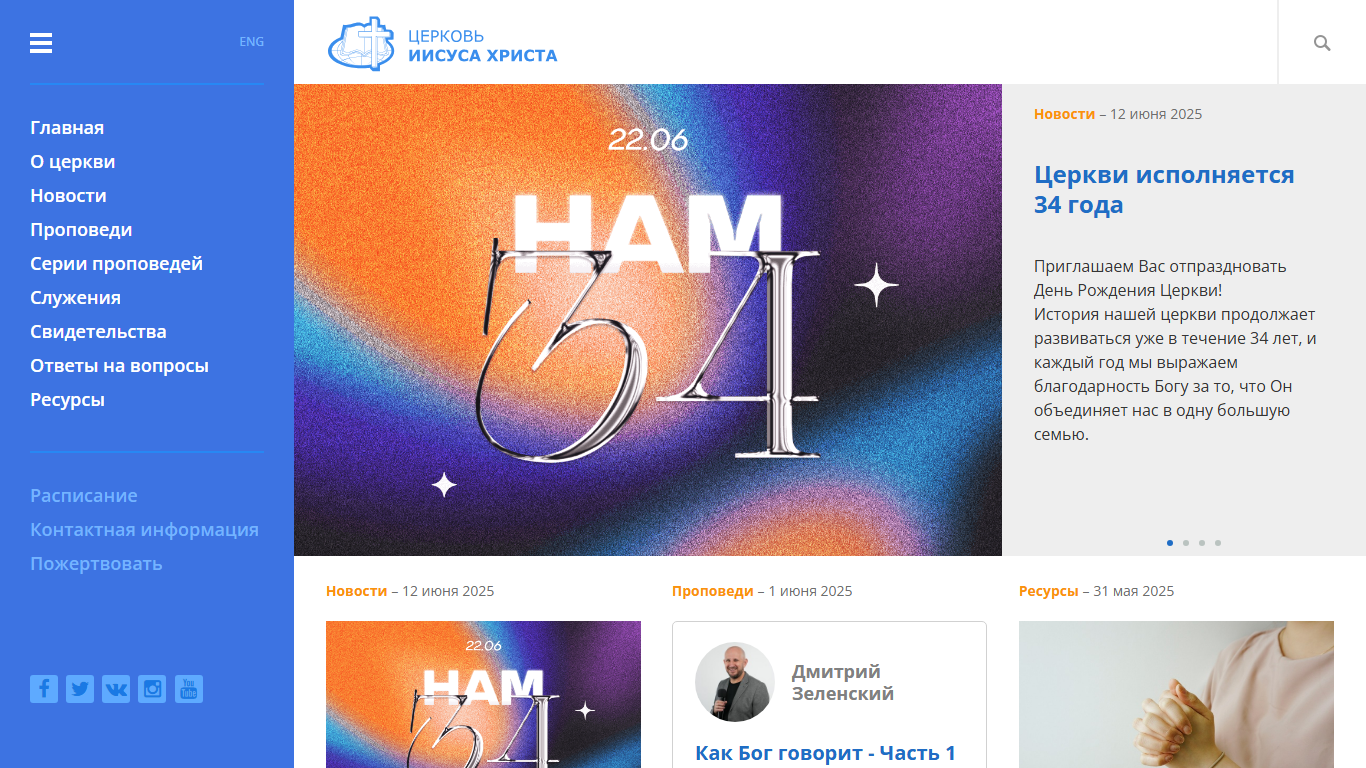Open the VK social icon
Viewport: 1366px width, 768px height.
point(116,689)
